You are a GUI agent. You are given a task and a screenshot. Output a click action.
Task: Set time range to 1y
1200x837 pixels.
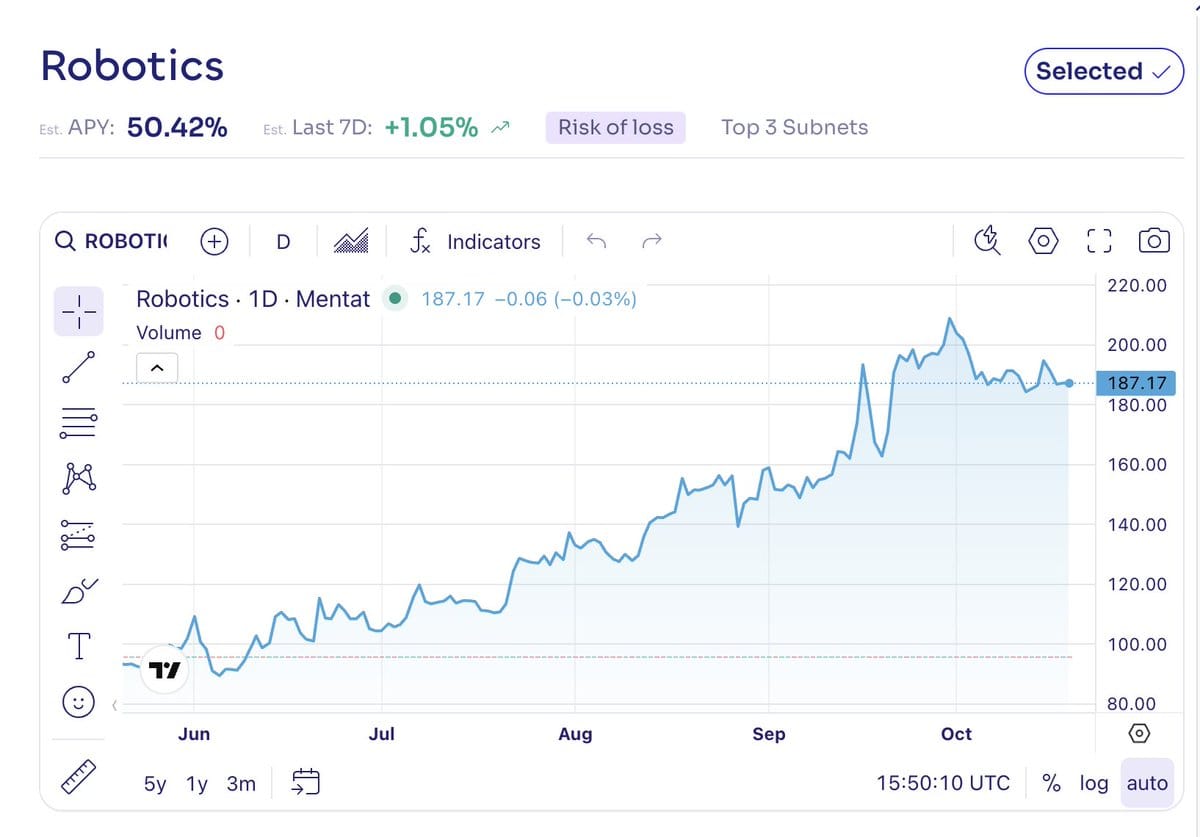[x=197, y=784]
